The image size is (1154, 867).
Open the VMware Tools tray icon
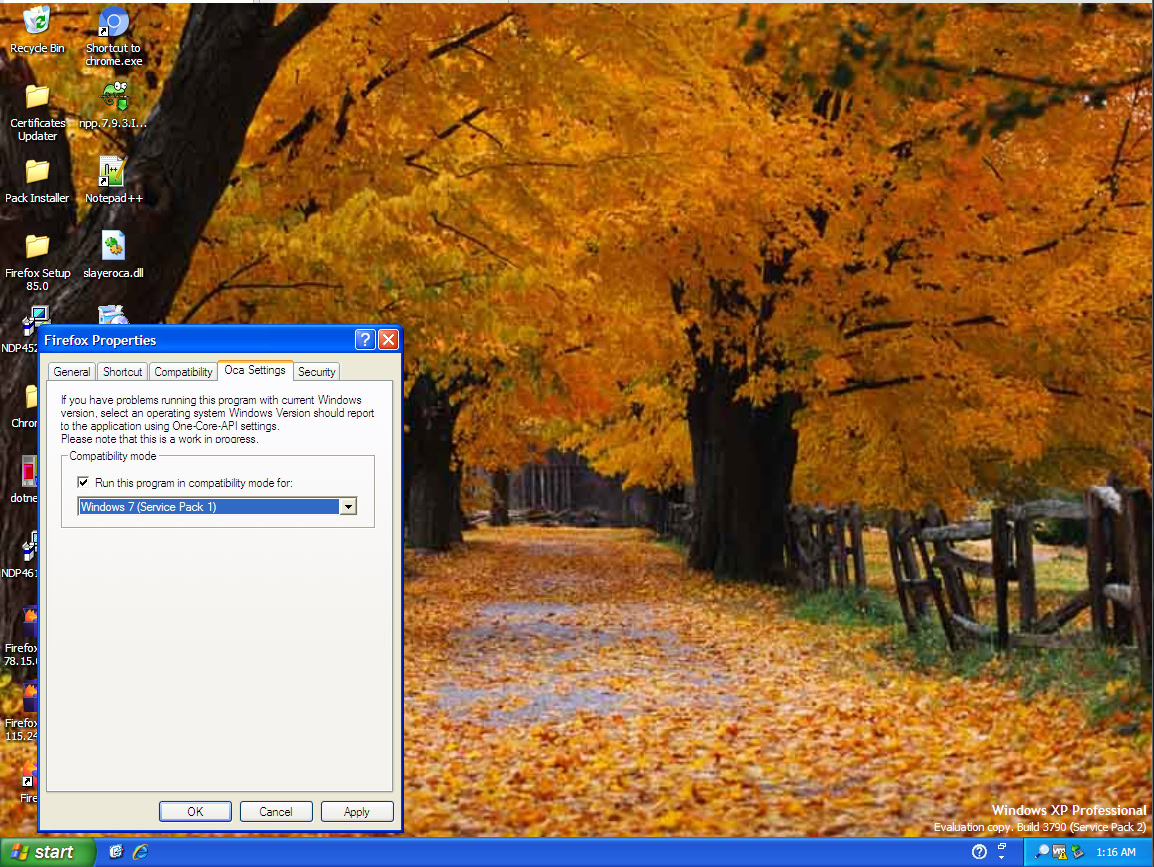(1060, 852)
